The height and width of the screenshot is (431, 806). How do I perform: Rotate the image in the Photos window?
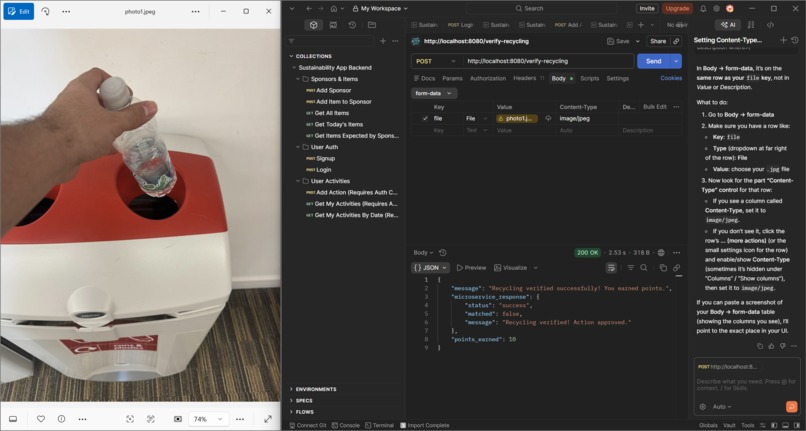click(x=45, y=11)
